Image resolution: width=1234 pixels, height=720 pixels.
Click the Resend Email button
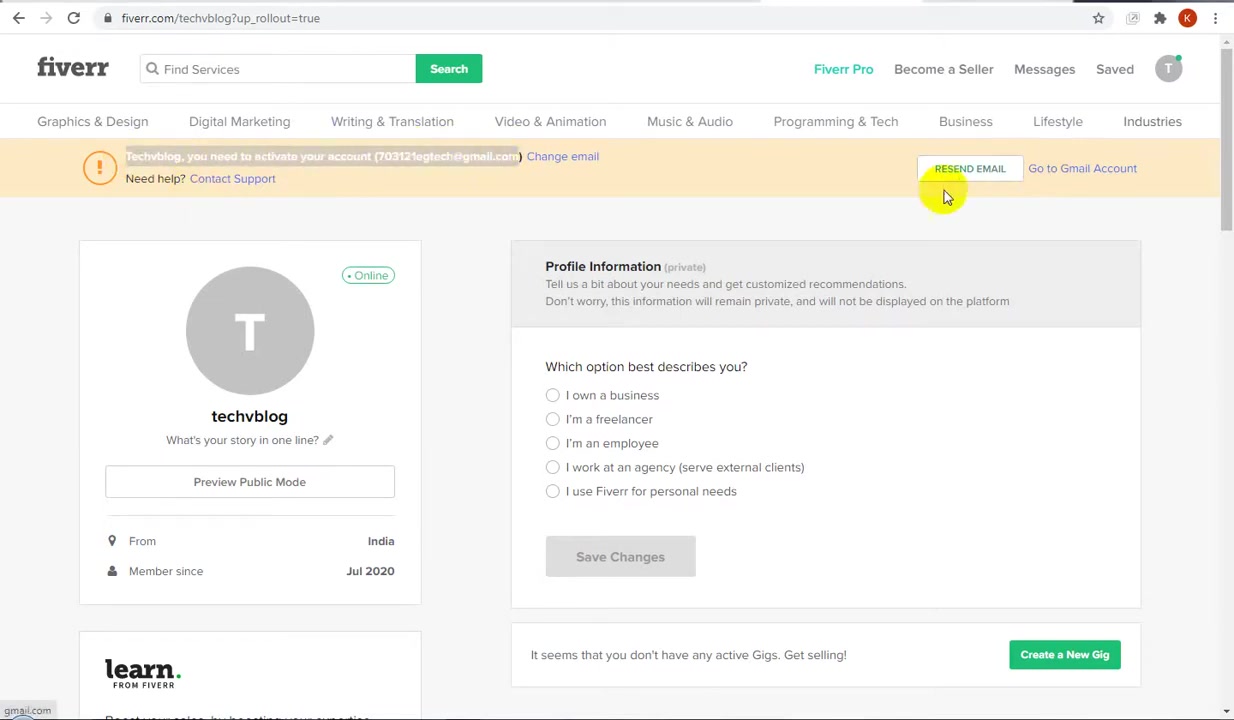(969, 169)
